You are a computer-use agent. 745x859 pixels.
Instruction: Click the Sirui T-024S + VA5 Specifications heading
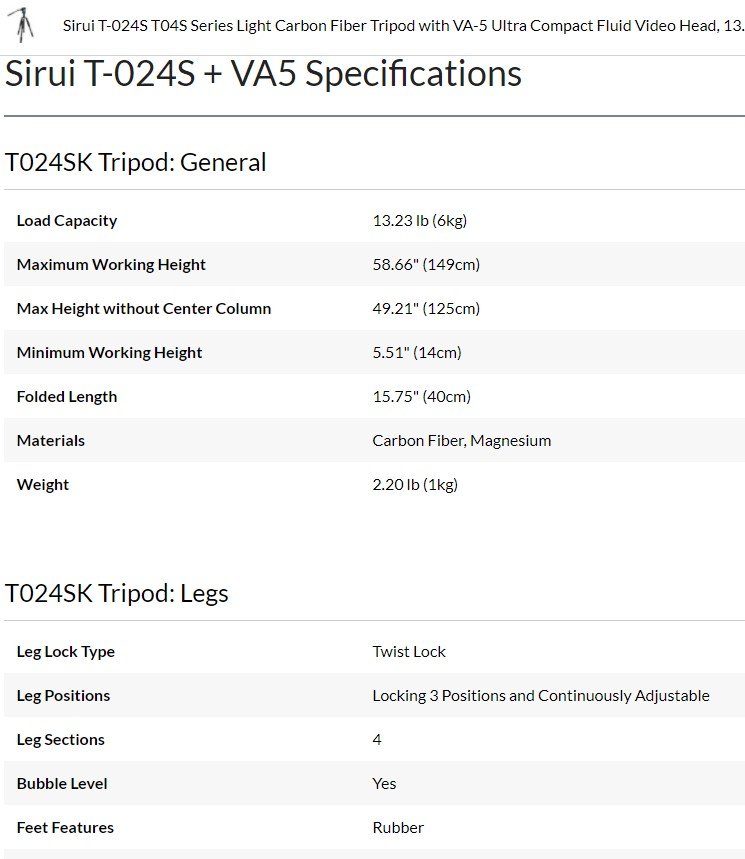[263, 73]
